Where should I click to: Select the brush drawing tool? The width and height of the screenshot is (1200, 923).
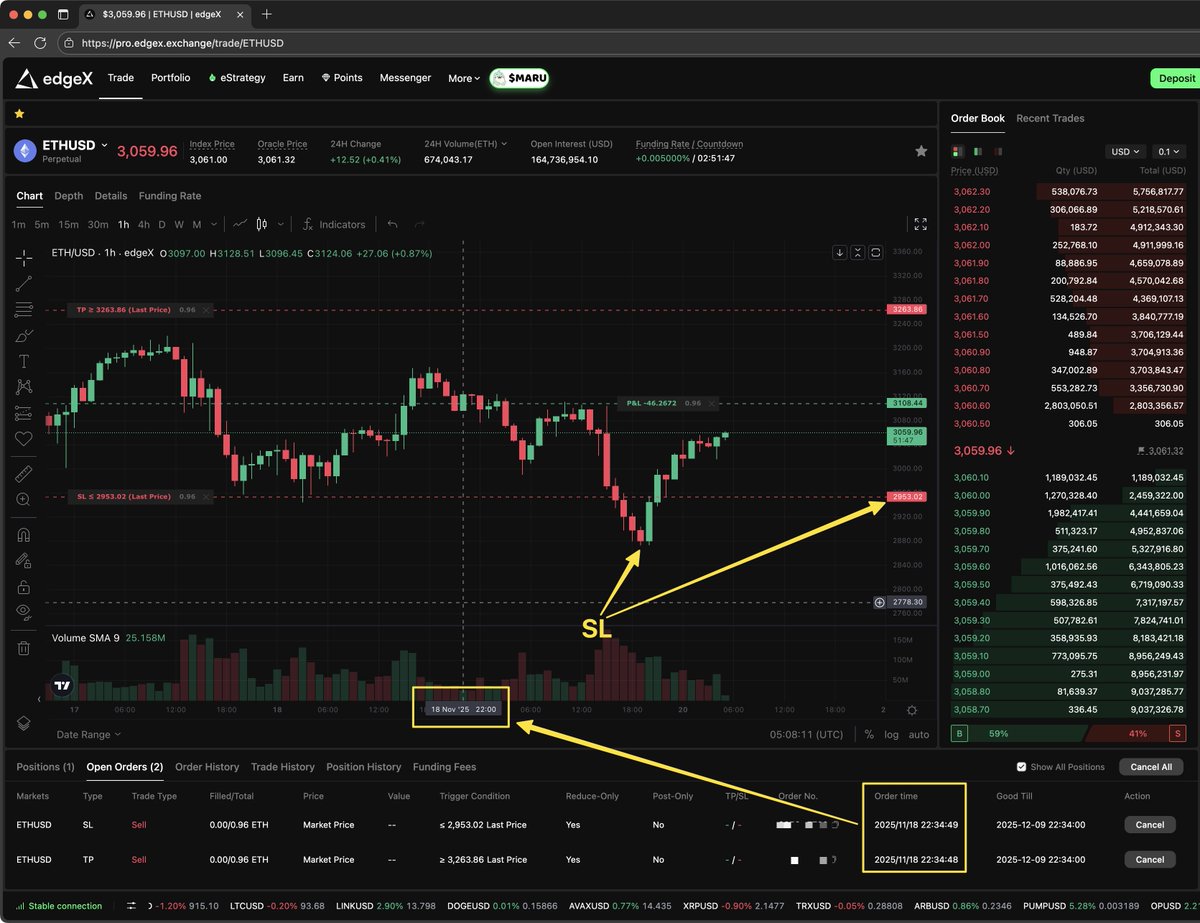point(24,336)
